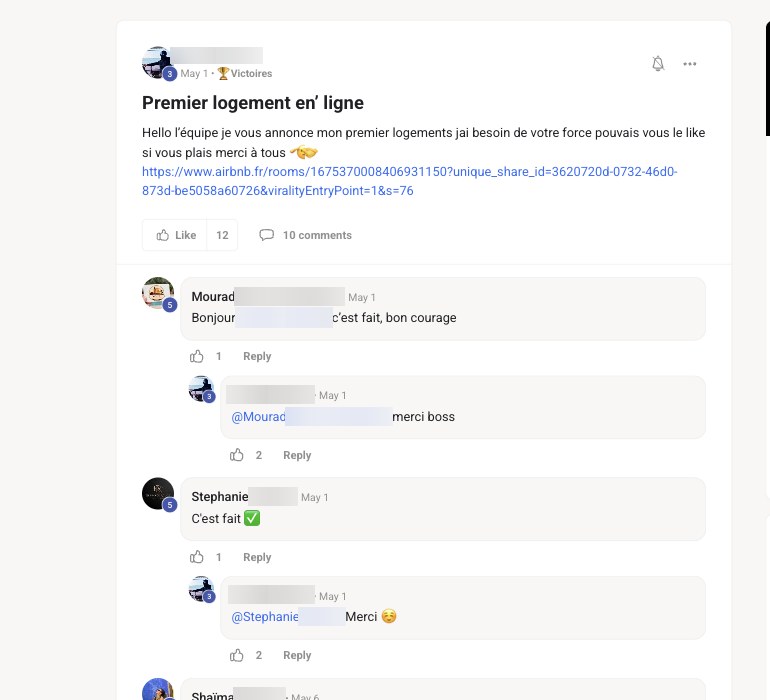Reply to Mourad's comment
This screenshot has height=700, width=770.
click(x=257, y=356)
